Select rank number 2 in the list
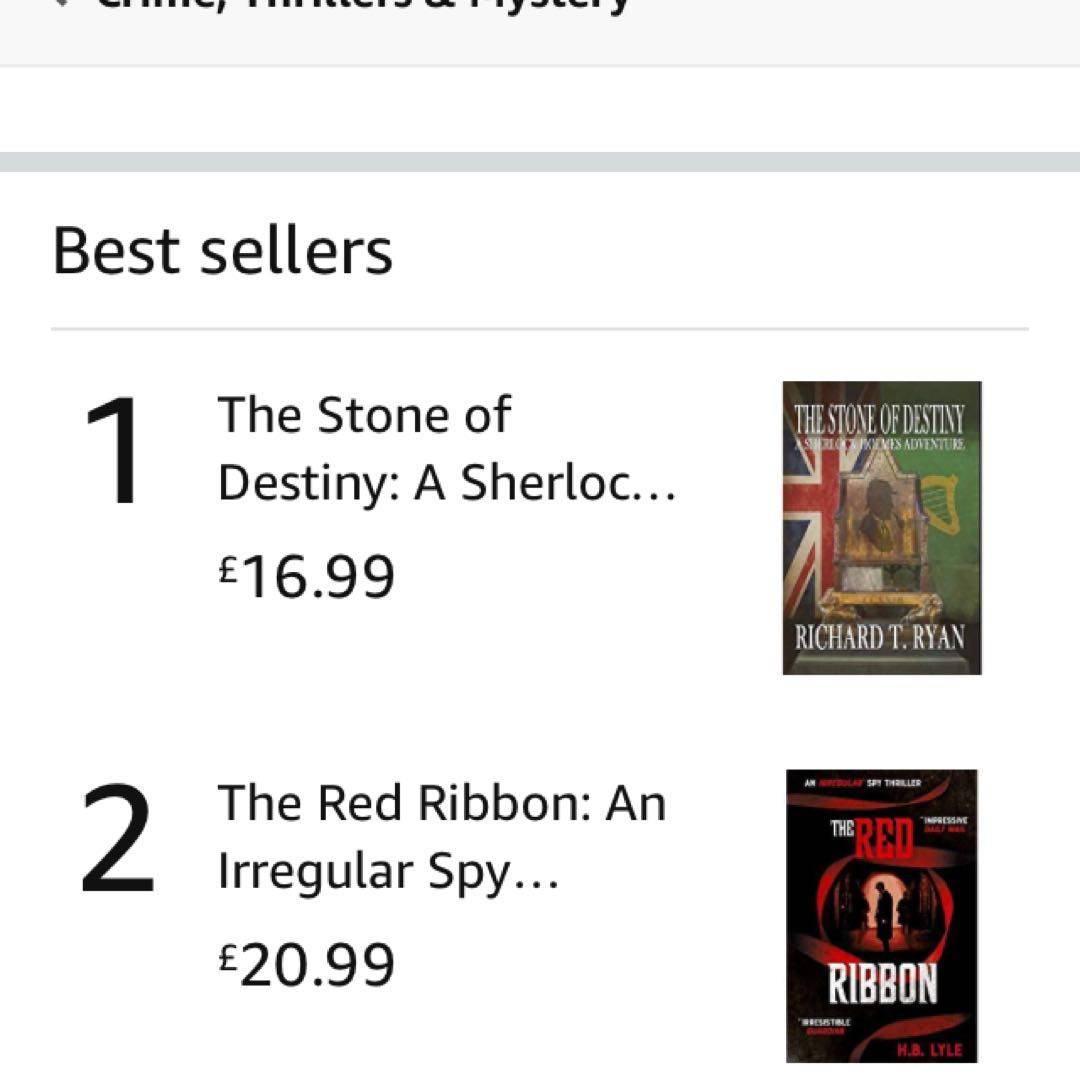Screen dimensions: 1080x1080 click(118, 840)
